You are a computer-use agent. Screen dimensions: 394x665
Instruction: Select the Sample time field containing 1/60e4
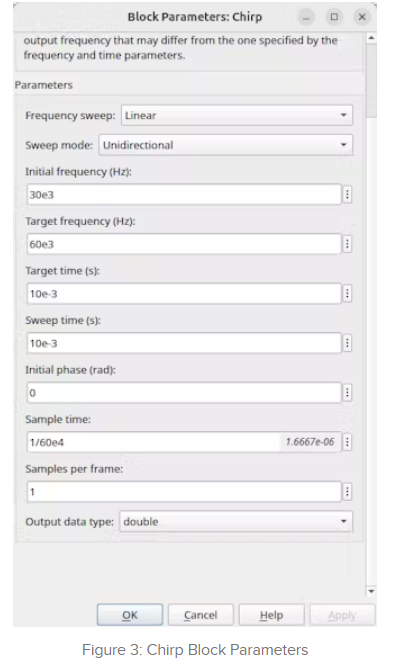click(x=184, y=442)
